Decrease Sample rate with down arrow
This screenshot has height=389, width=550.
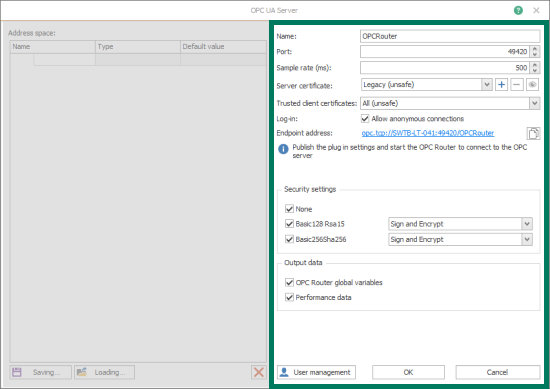pyautogui.click(x=535, y=70)
